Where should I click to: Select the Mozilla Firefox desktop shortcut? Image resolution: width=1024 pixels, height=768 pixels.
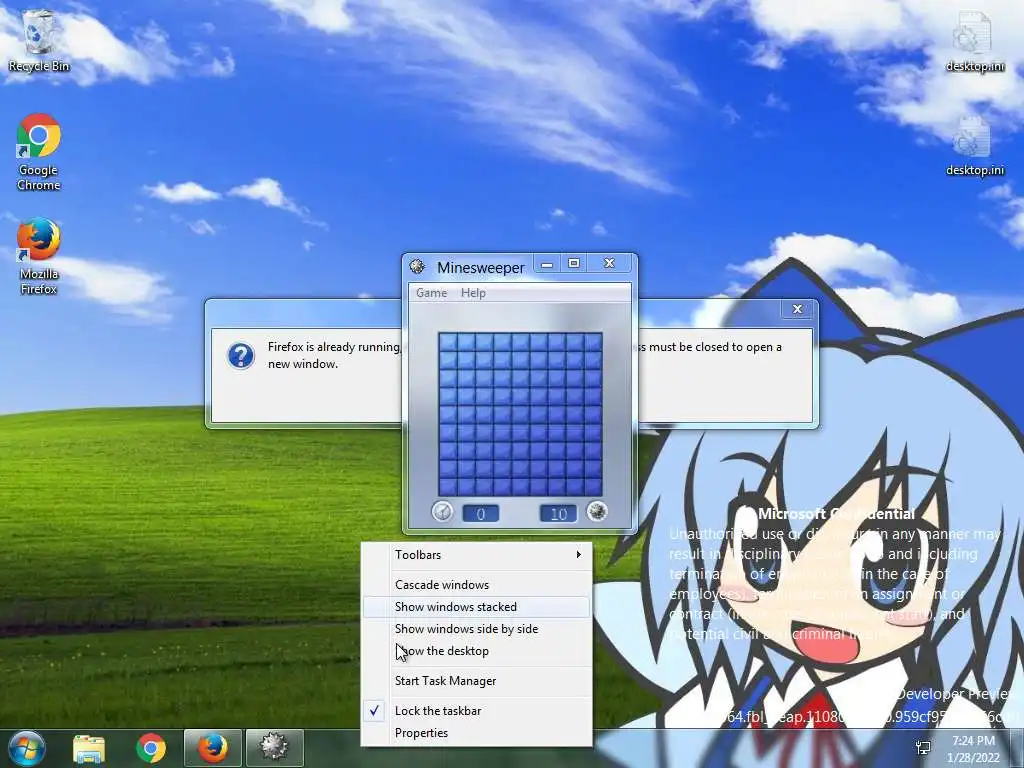(x=39, y=256)
